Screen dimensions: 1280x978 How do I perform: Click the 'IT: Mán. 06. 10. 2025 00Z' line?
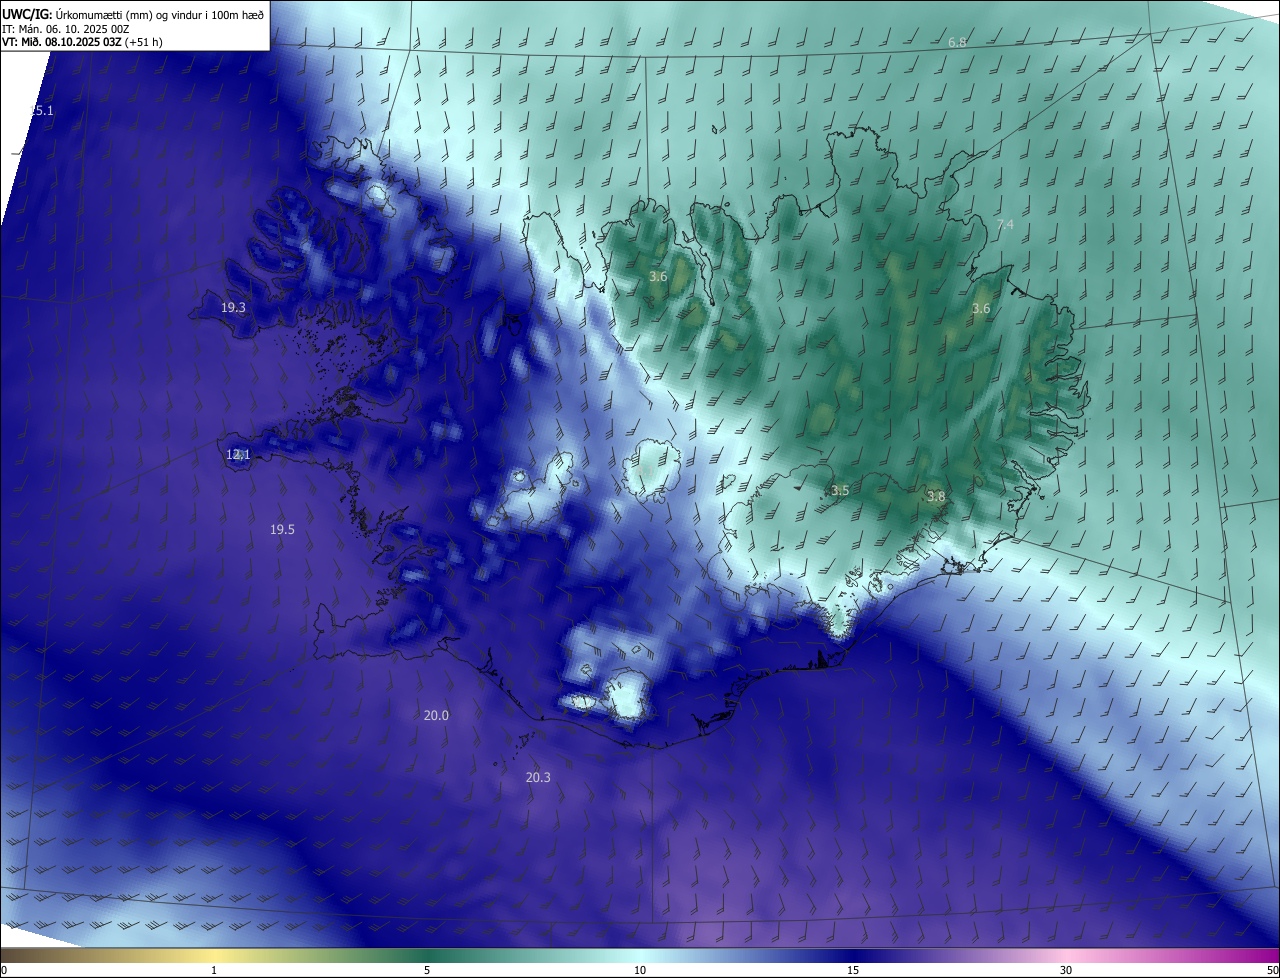point(66,28)
